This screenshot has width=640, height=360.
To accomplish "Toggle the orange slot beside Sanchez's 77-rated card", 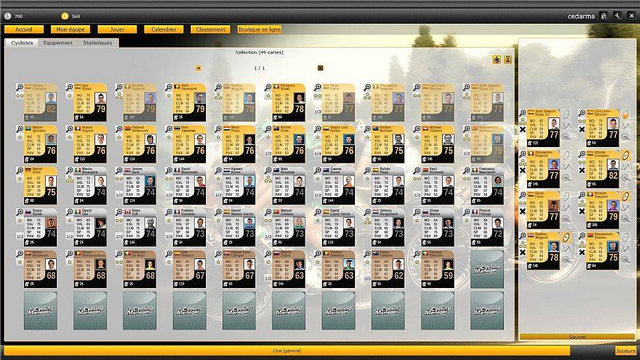I will (625, 116).
